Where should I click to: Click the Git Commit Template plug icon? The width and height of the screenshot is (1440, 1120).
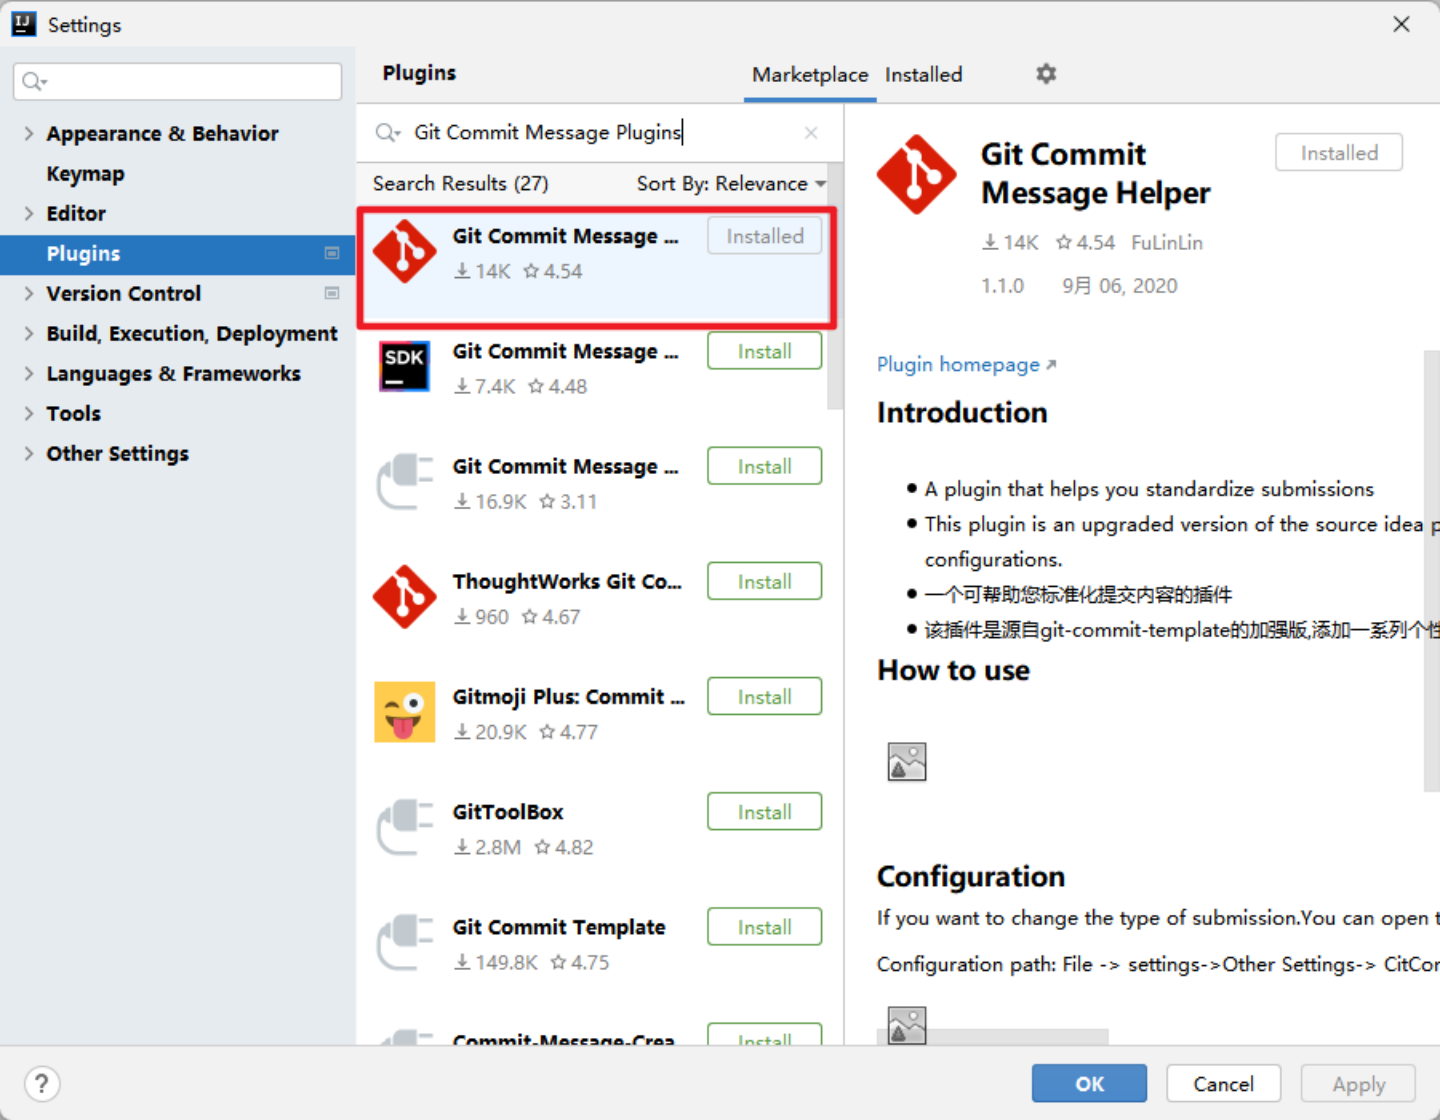[404, 942]
